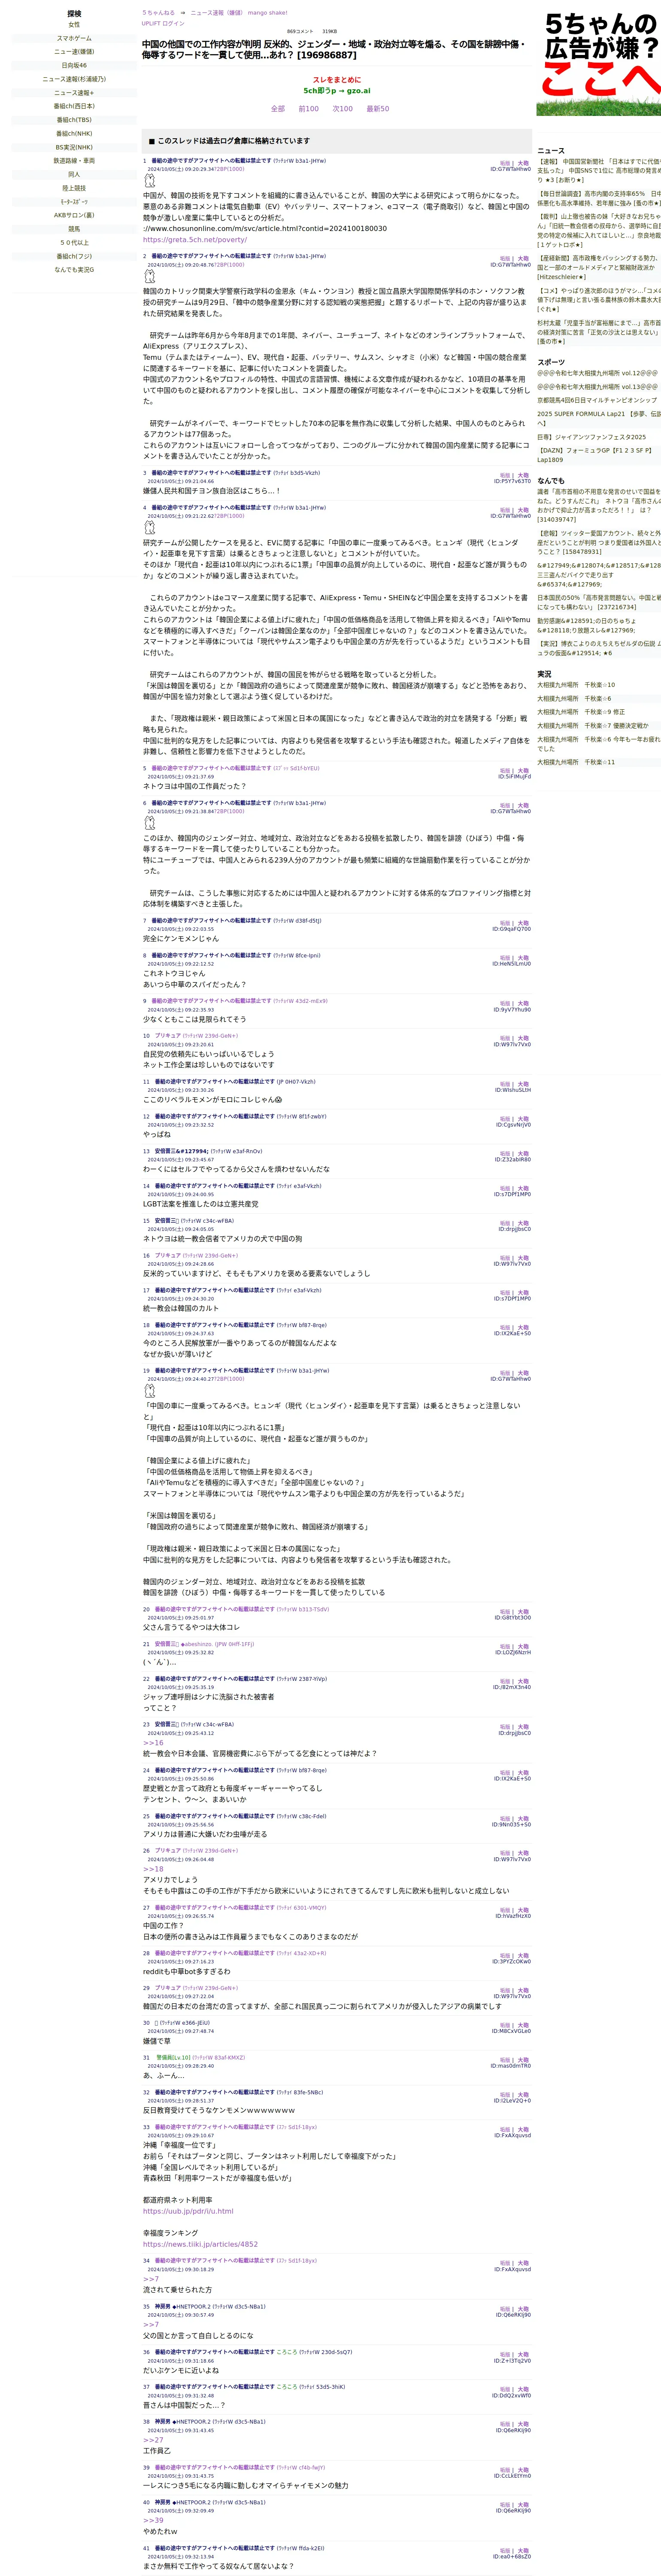
Task: Click the 大砲 link on post 1
Action: coord(523,163)
